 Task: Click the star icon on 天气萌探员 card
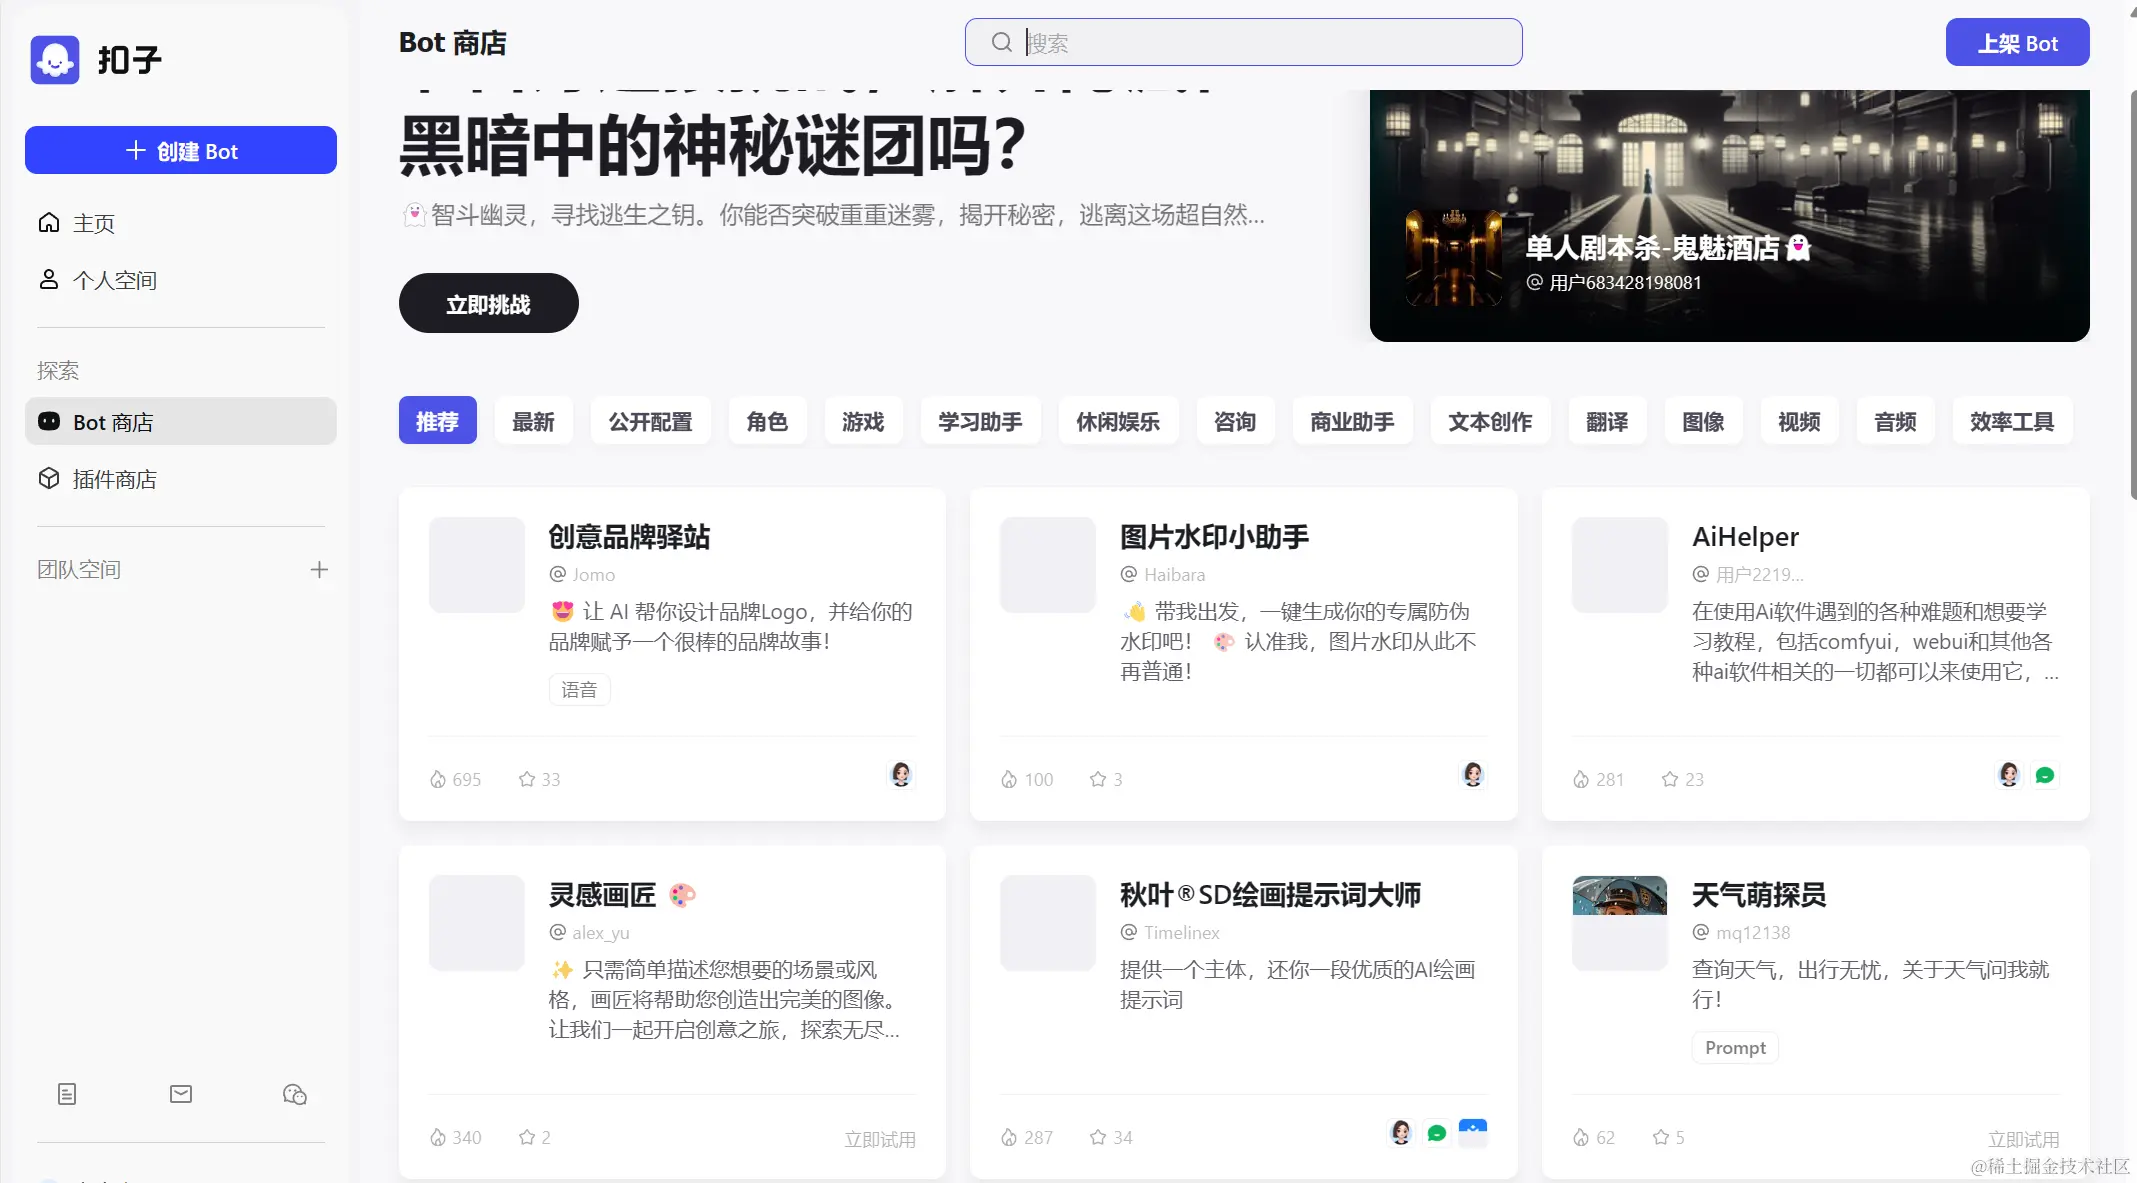click(1661, 1137)
